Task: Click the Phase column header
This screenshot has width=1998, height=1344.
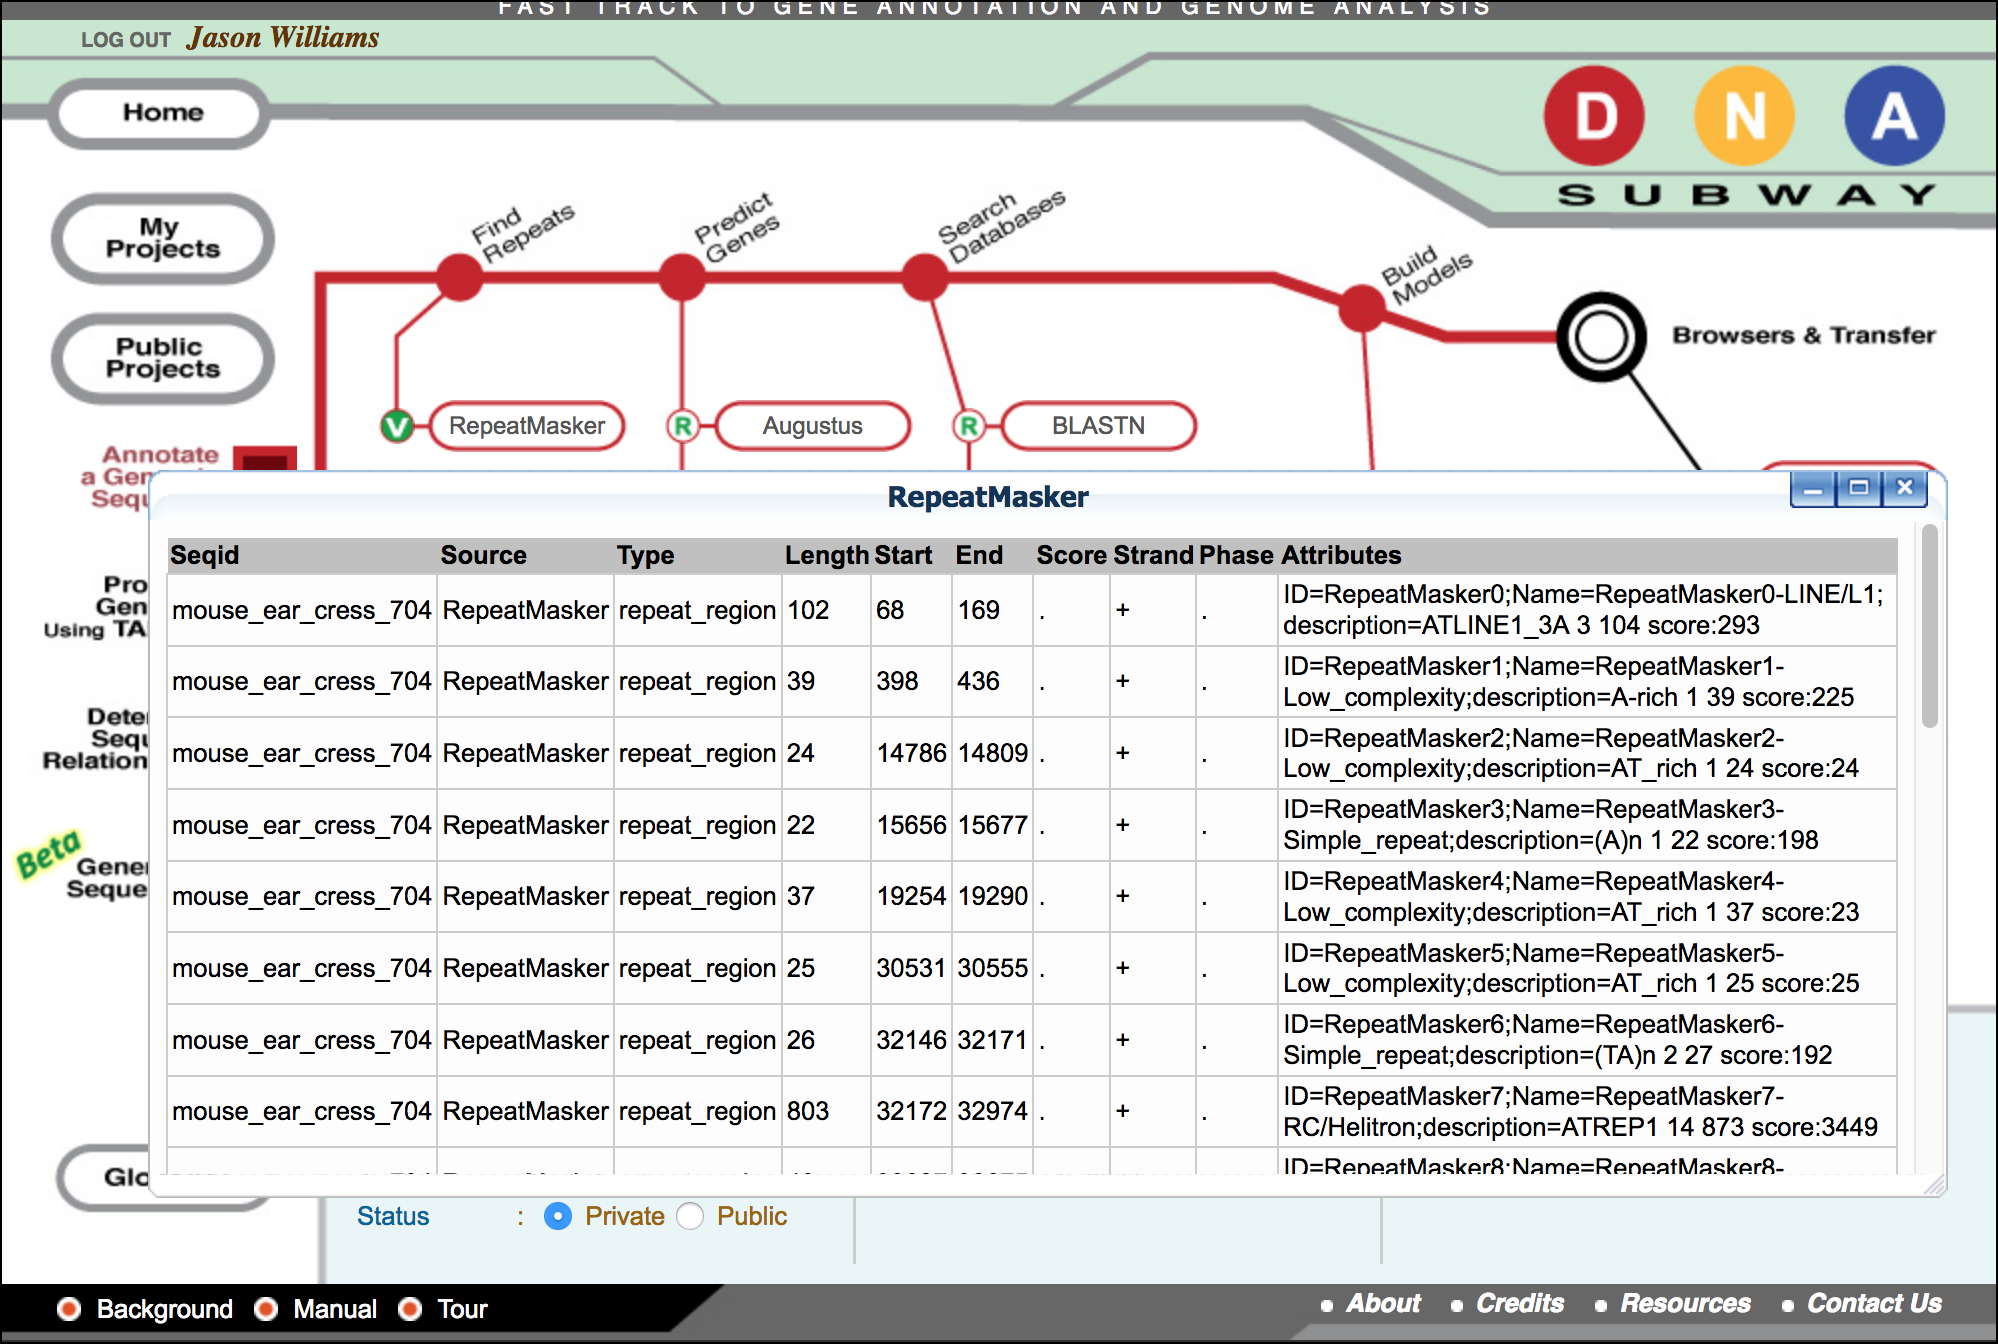Action: (1236, 555)
